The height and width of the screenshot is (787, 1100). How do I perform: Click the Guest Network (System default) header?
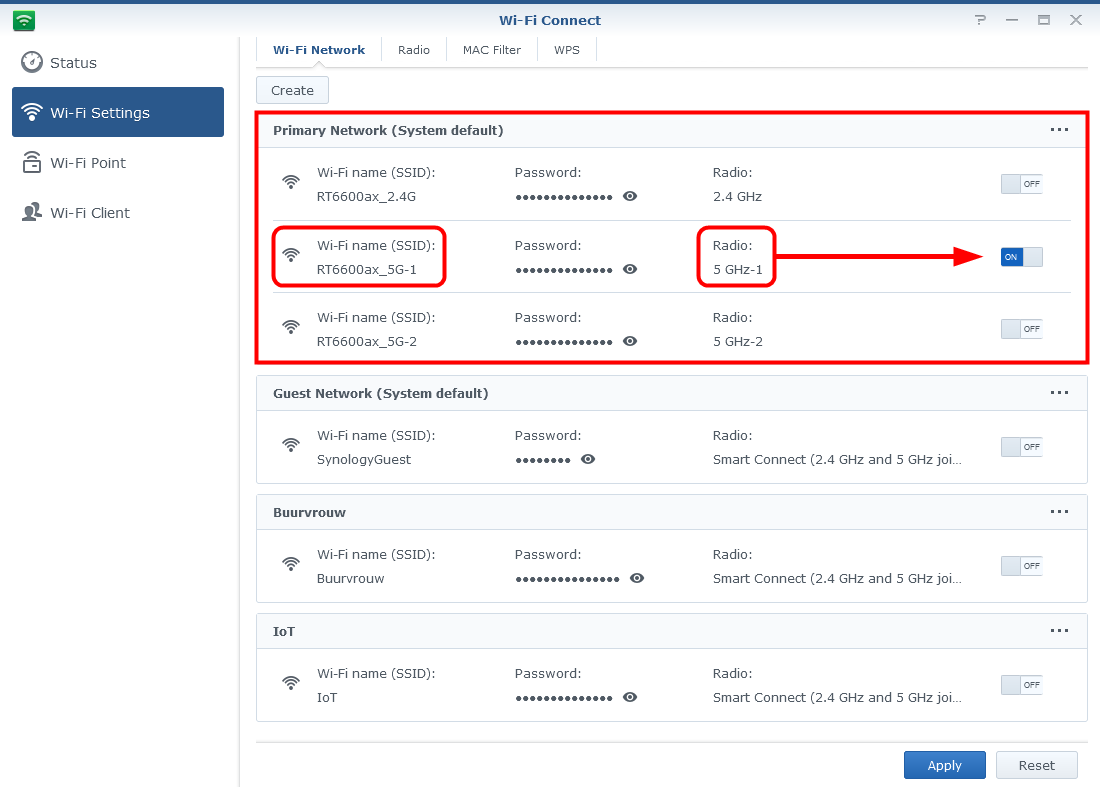tap(380, 394)
